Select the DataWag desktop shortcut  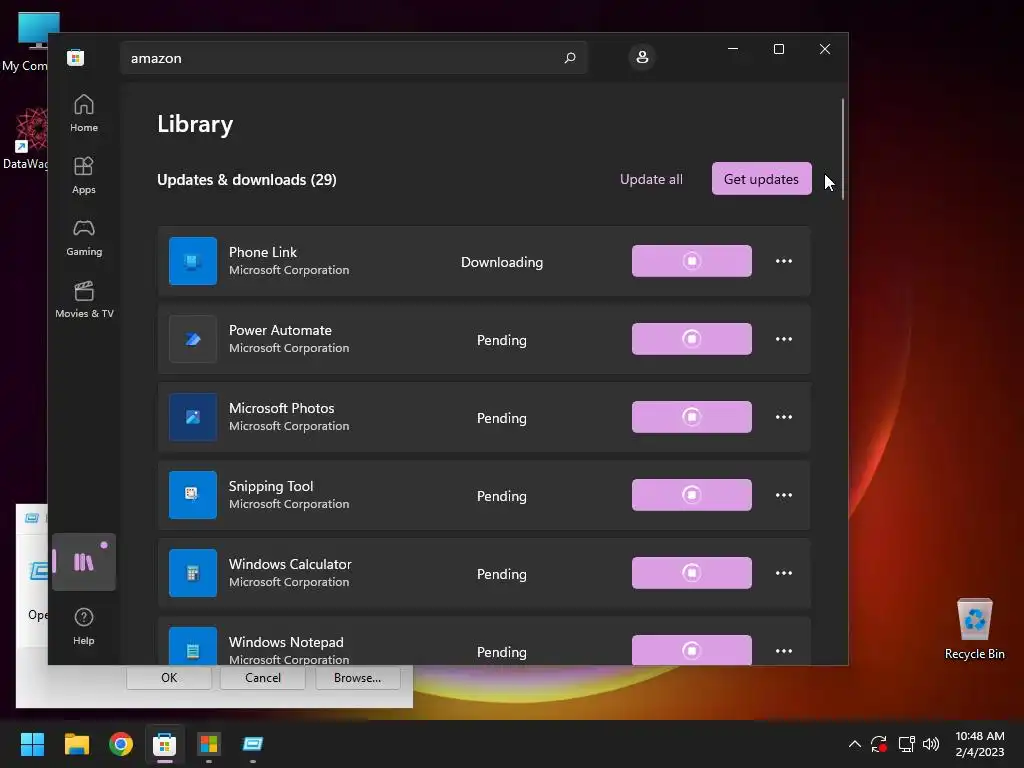click(x=25, y=139)
